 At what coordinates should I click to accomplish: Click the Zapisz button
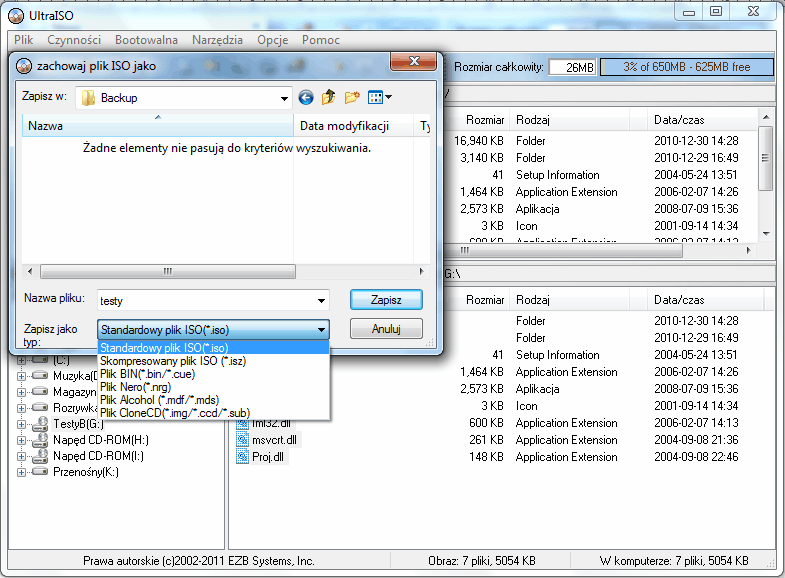coord(386,299)
